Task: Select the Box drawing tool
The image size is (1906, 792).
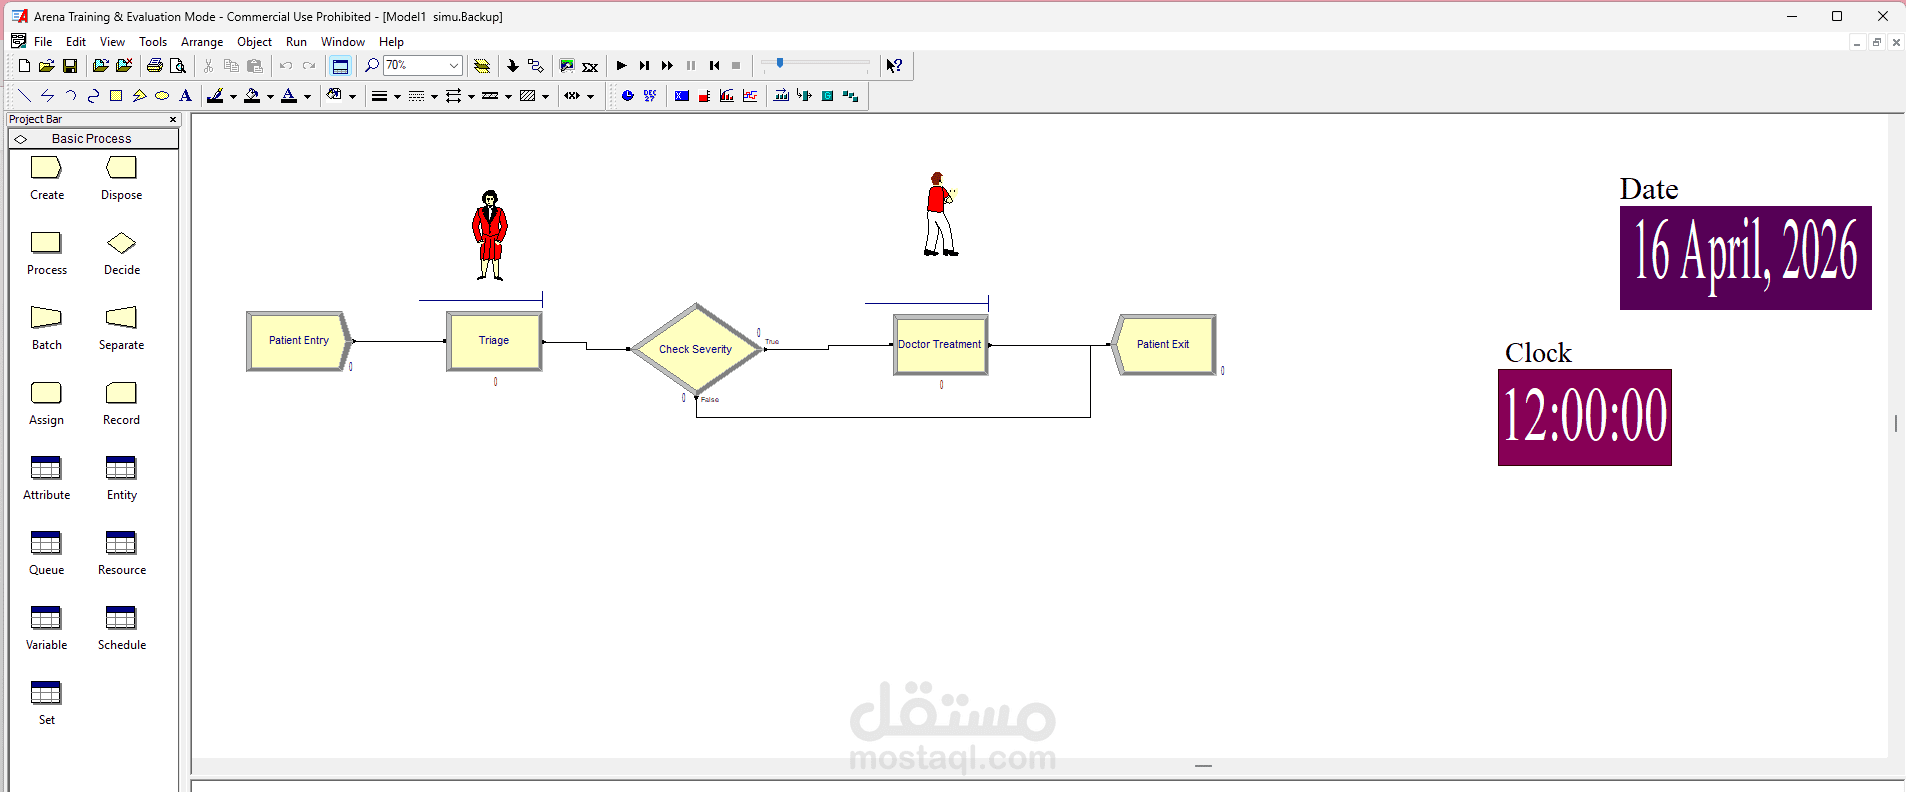Action: (116, 96)
